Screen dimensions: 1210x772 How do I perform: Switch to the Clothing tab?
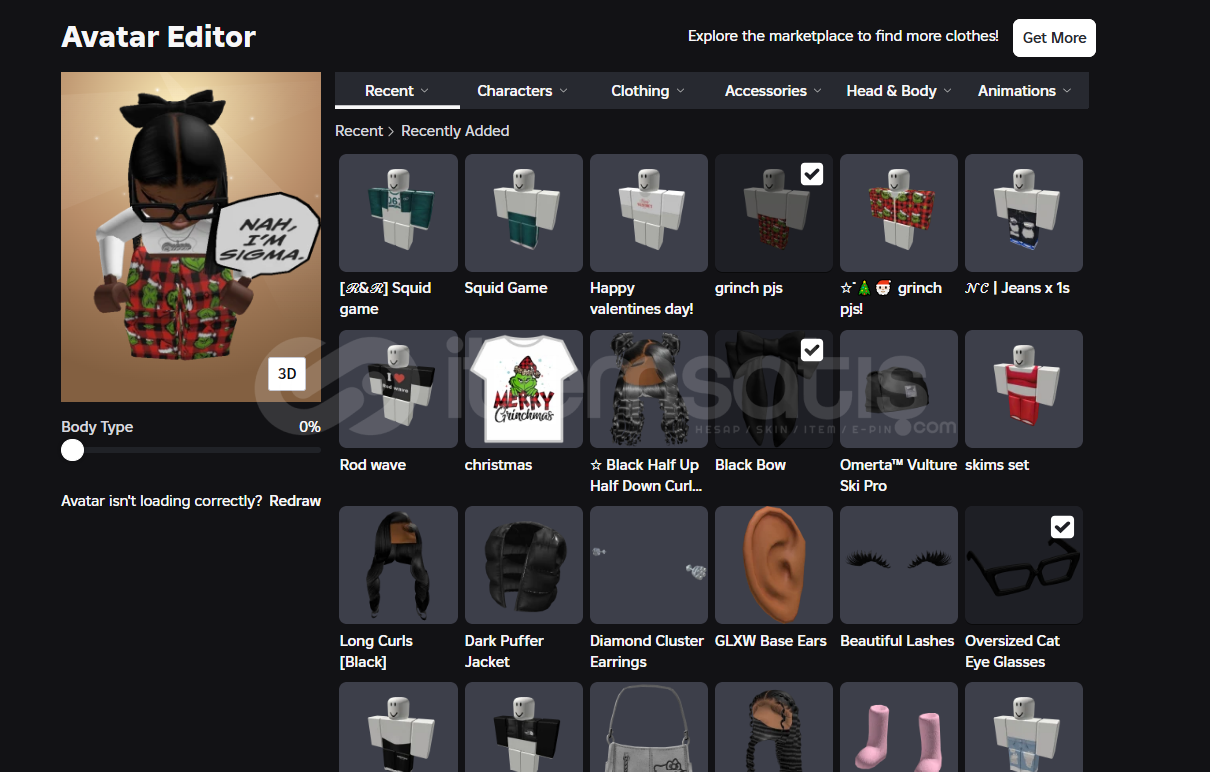(648, 90)
